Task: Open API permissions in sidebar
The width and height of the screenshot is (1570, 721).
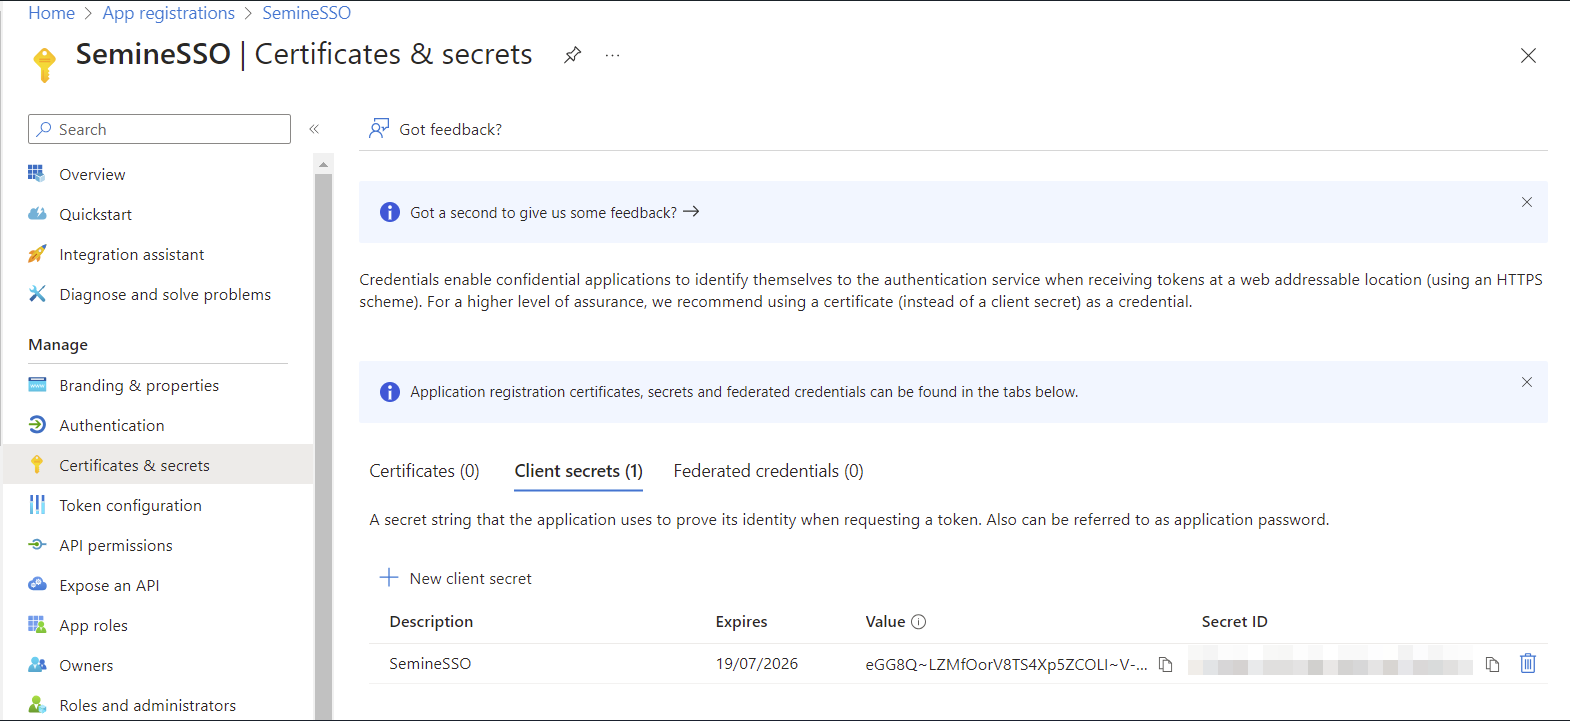Action: [x=116, y=546]
